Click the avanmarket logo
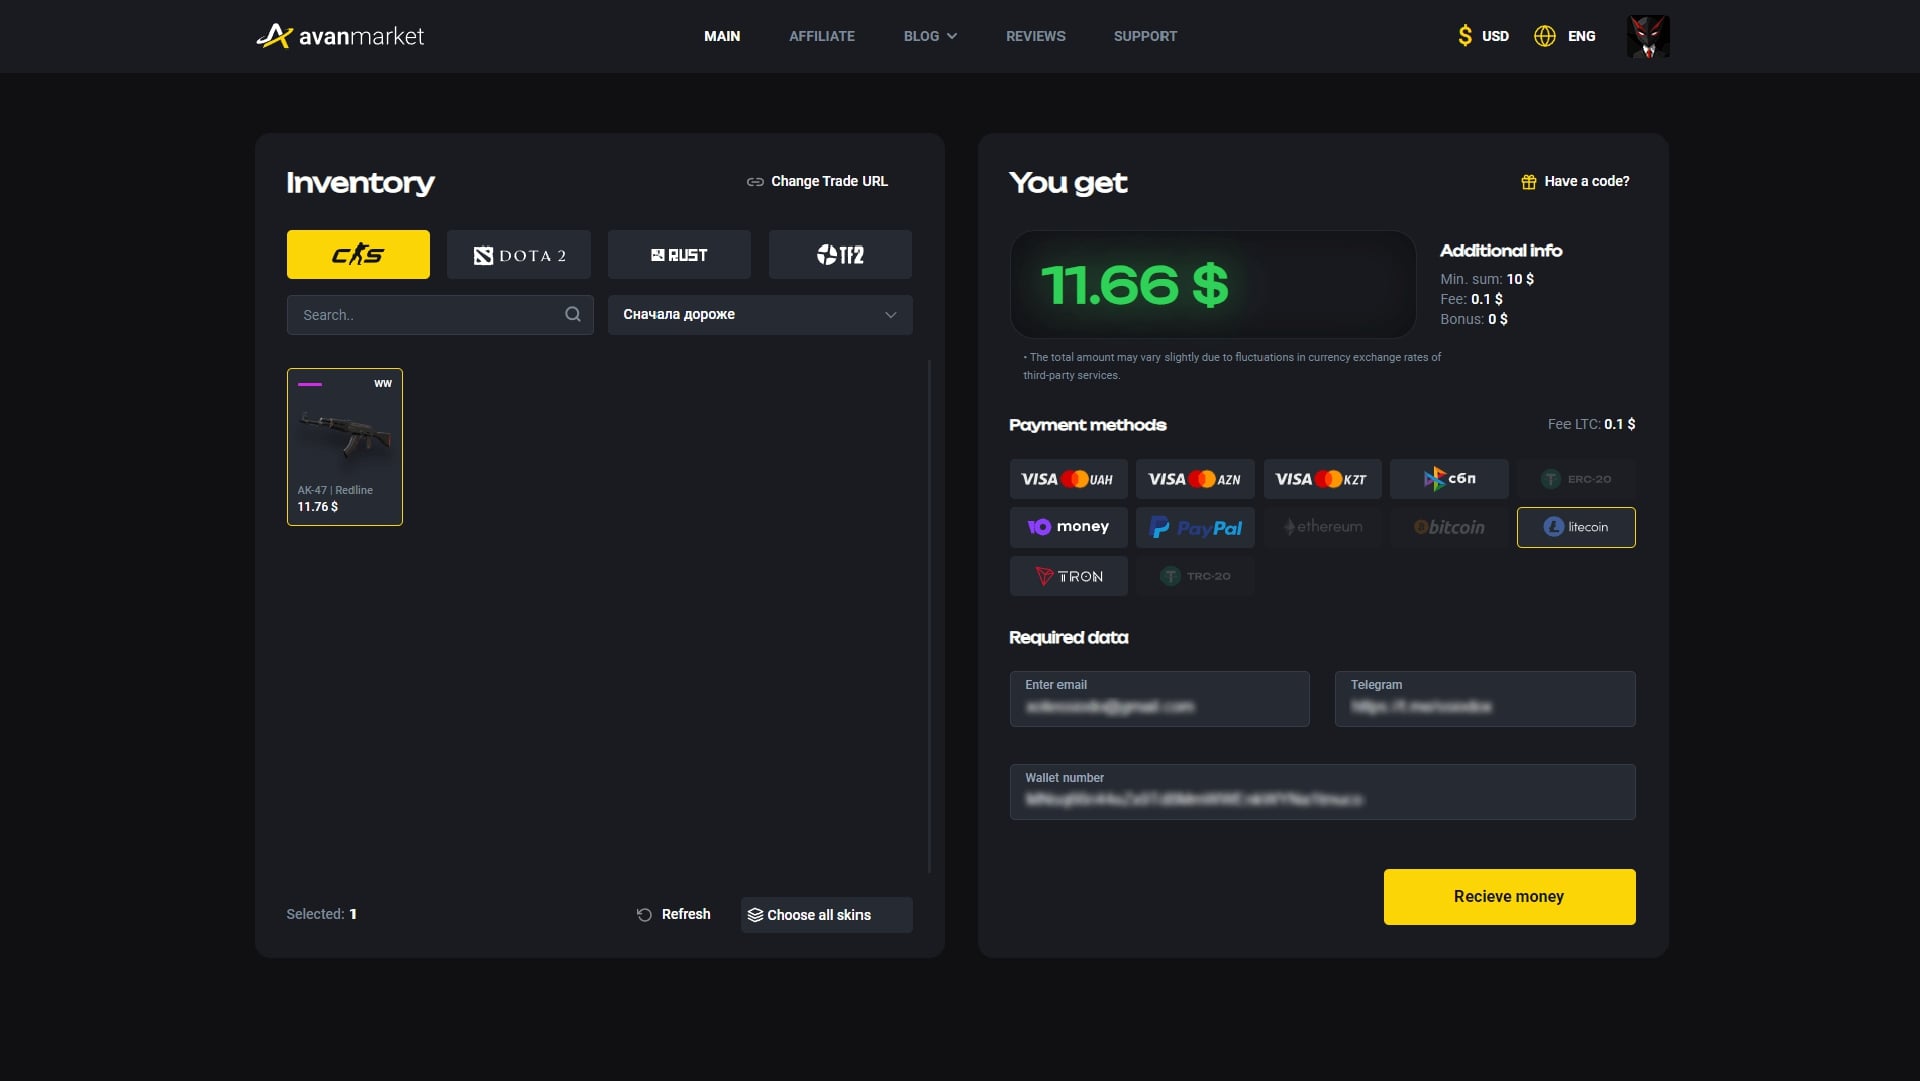Viewport: 1920px width, 1081px height. tap(340, 36)
